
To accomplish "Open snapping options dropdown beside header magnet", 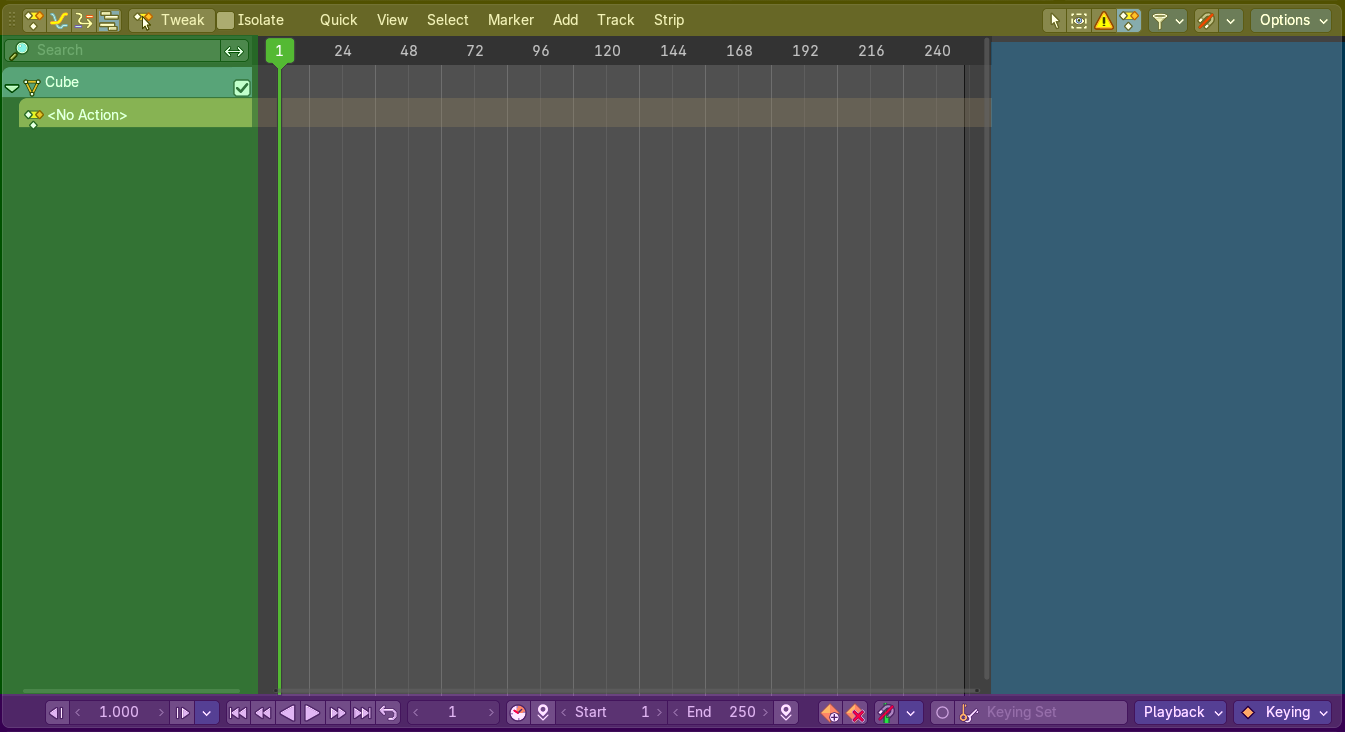I will point(1231,20).
